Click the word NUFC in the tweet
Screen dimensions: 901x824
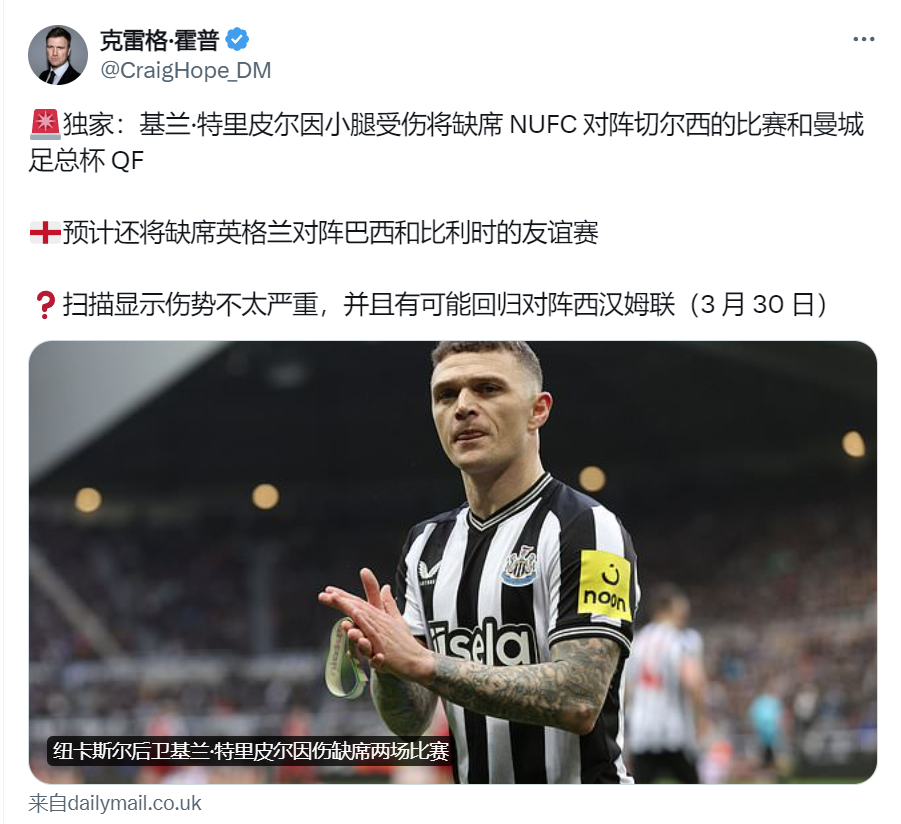click(x=543, y=125)
